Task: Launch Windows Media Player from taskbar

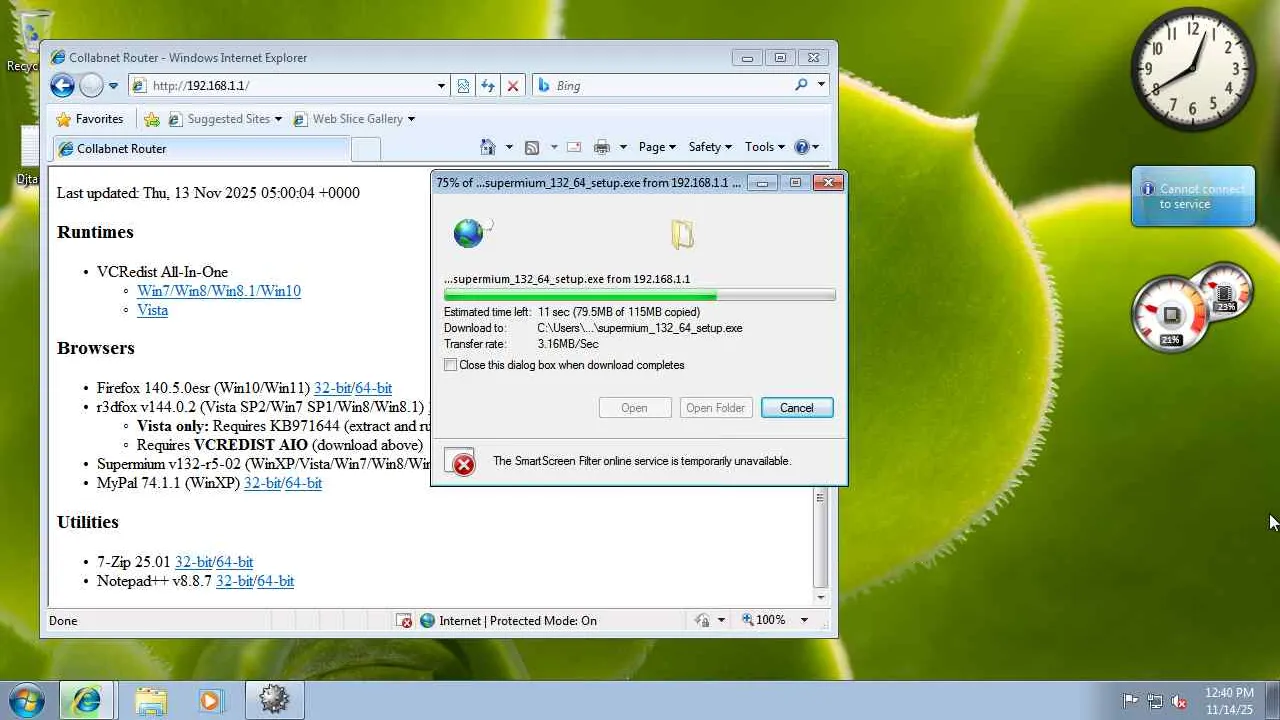Action: tap(210, 700)
